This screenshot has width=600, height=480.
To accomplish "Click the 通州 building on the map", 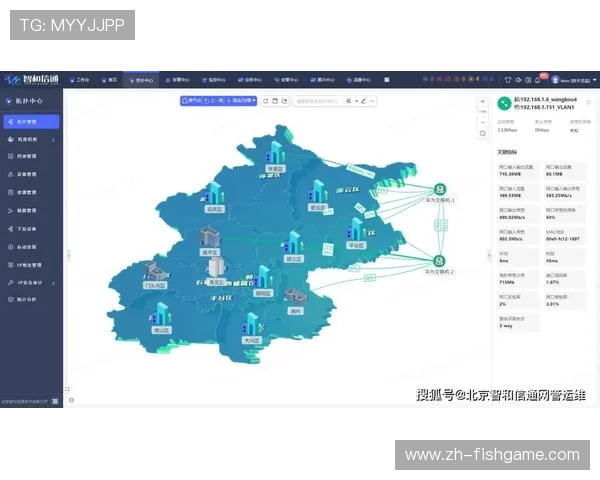I will click(x=296, y=297).
